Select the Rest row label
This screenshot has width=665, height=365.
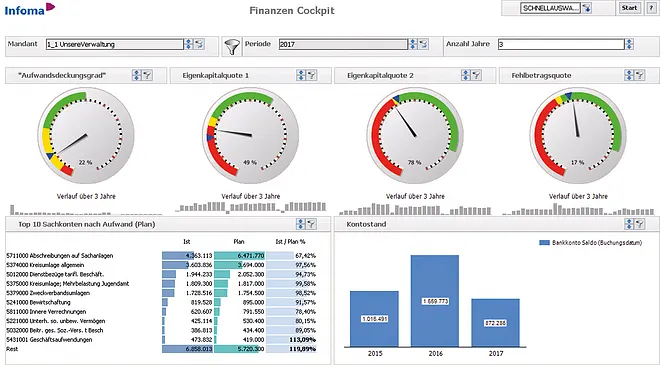[12, 349]
